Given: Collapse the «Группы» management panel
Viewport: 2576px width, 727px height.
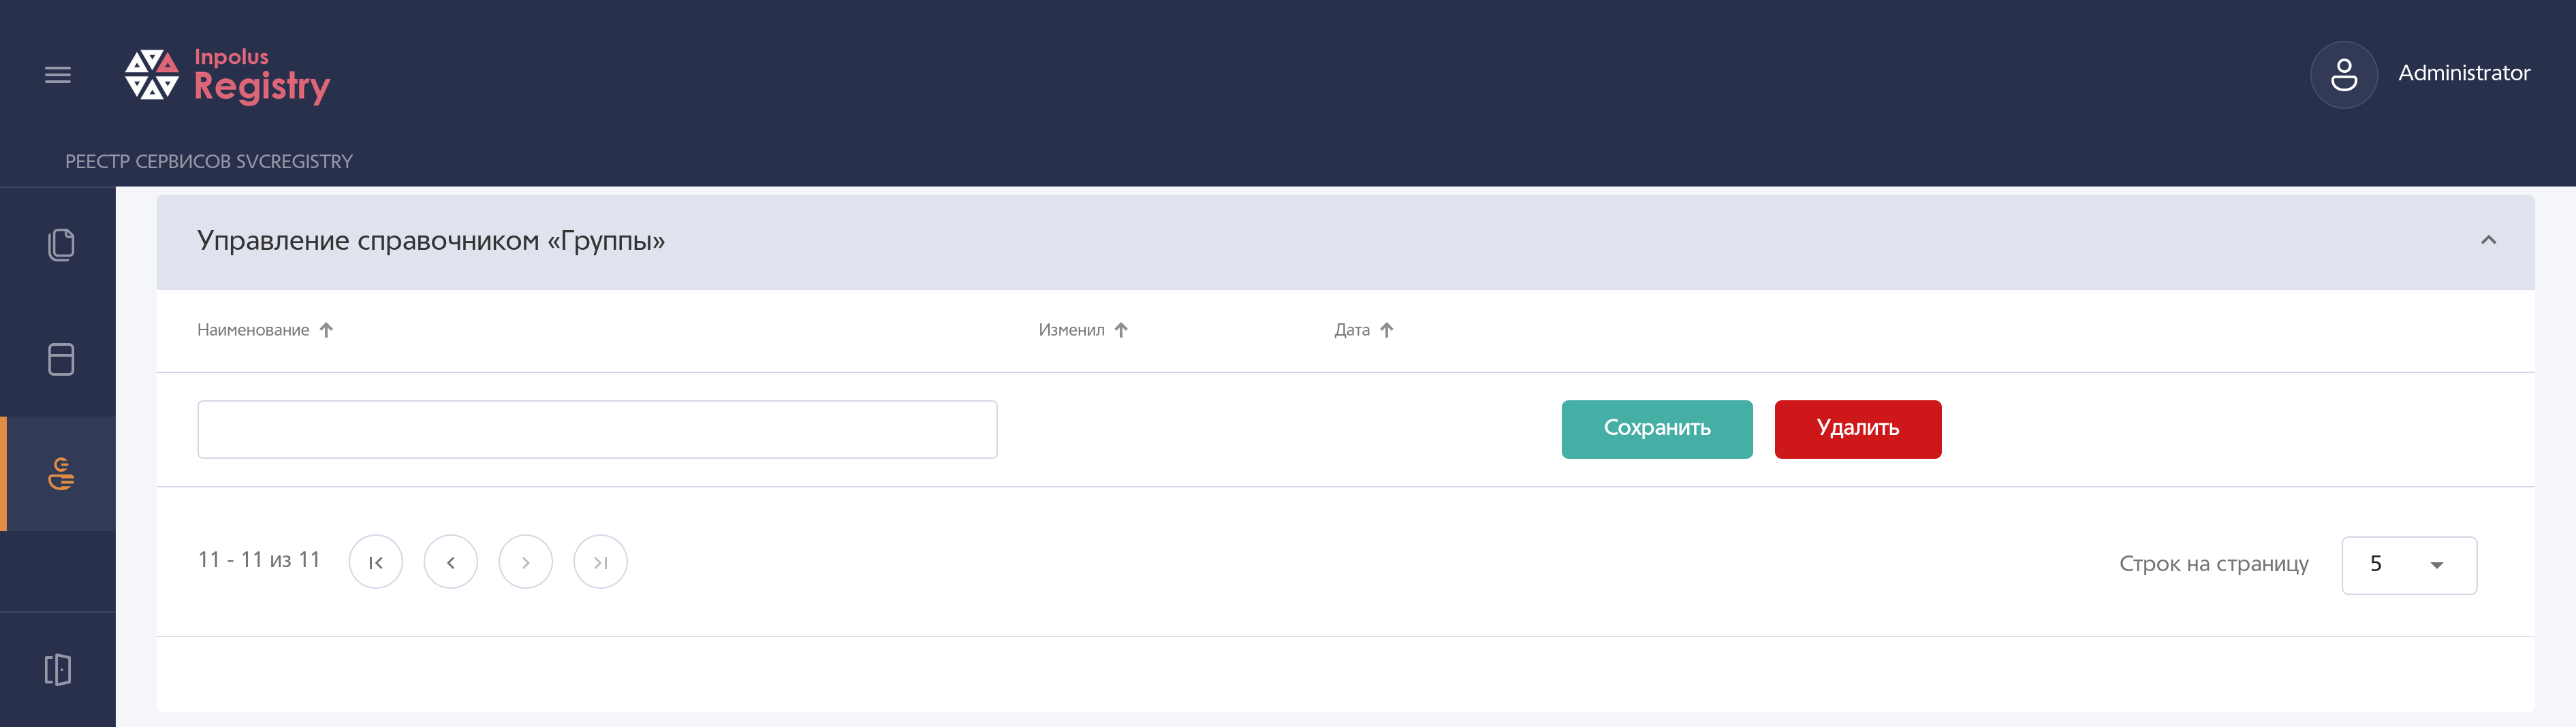Looking at the screenshot, I should (2488, 240).
